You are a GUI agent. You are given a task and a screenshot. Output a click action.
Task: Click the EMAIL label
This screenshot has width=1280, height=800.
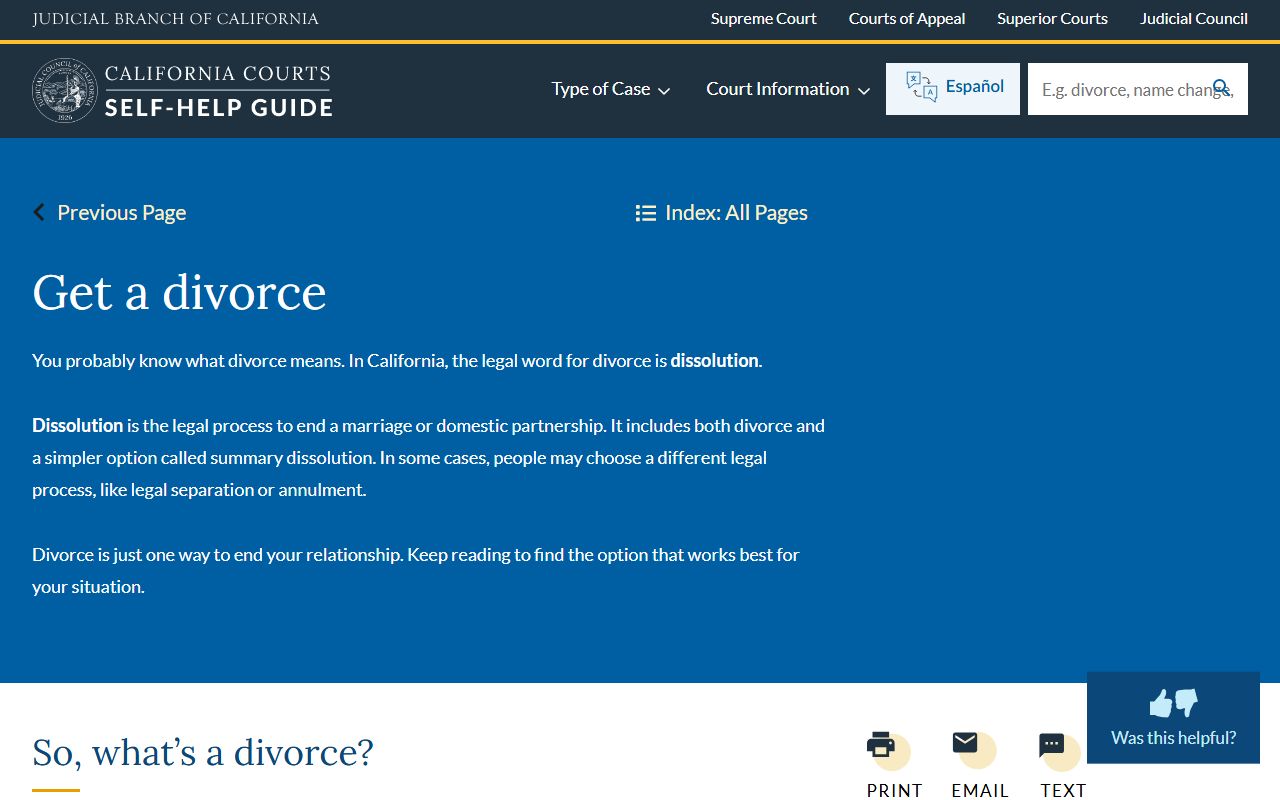[980, 790]
